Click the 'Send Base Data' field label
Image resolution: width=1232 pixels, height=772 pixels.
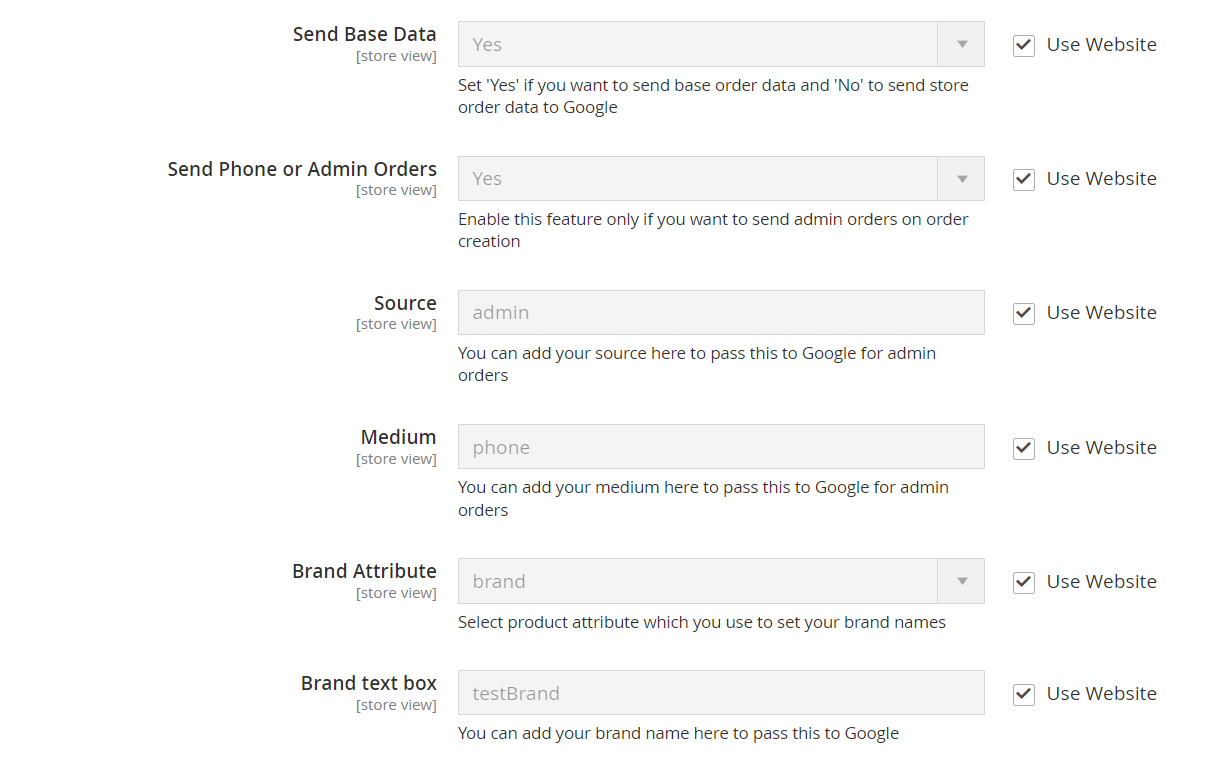click(364, 35)
